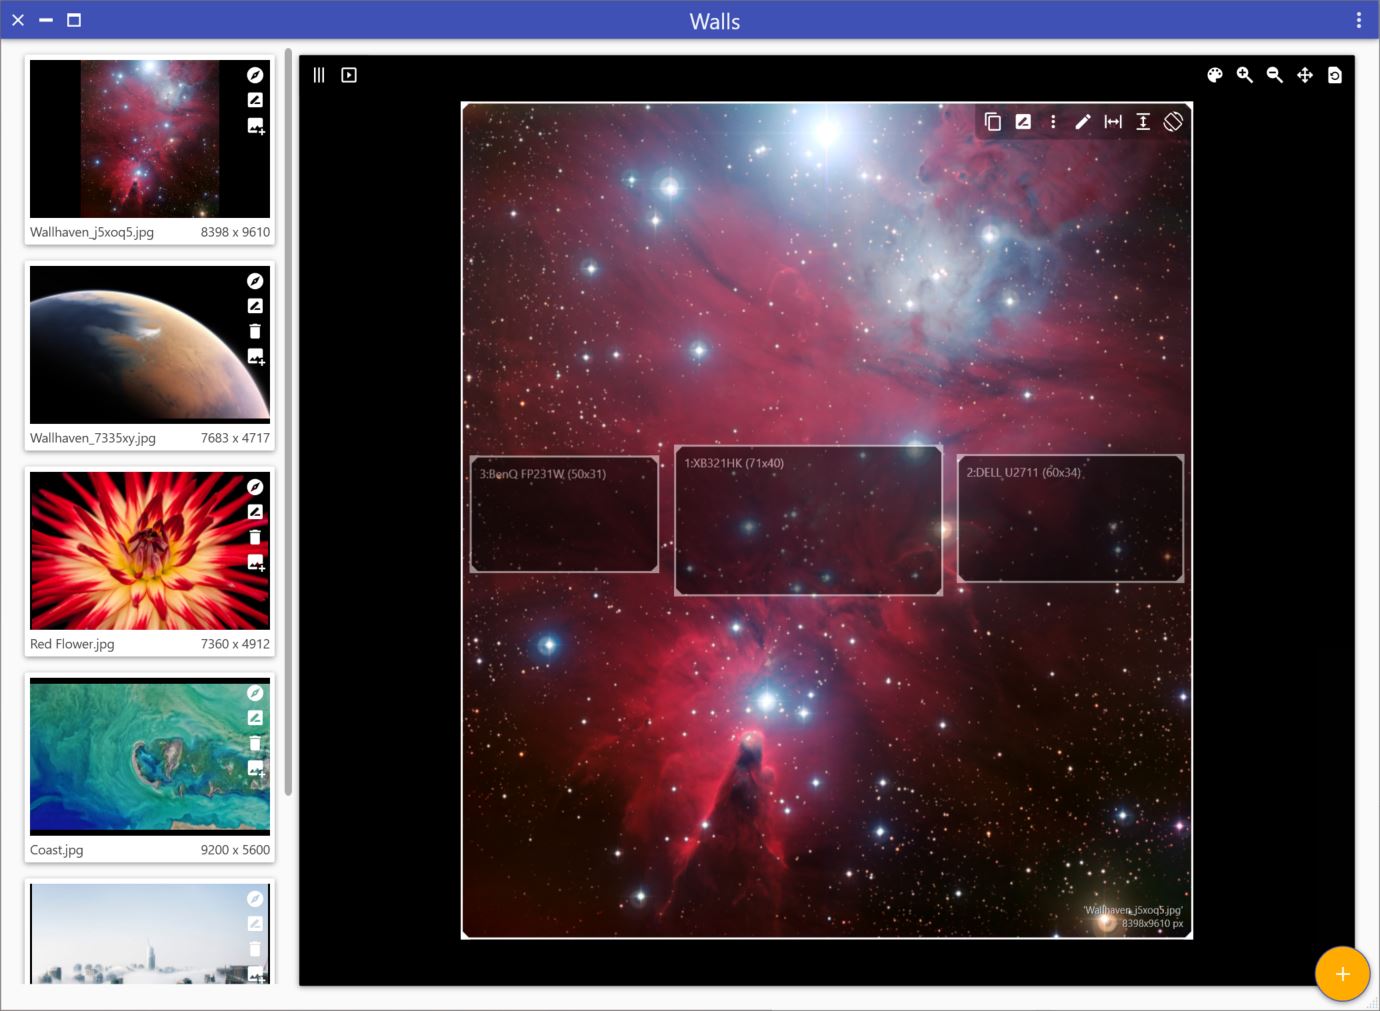Select the Coast thumbnail
This screenshot has width=1380, height=1011.
(150, 757)
